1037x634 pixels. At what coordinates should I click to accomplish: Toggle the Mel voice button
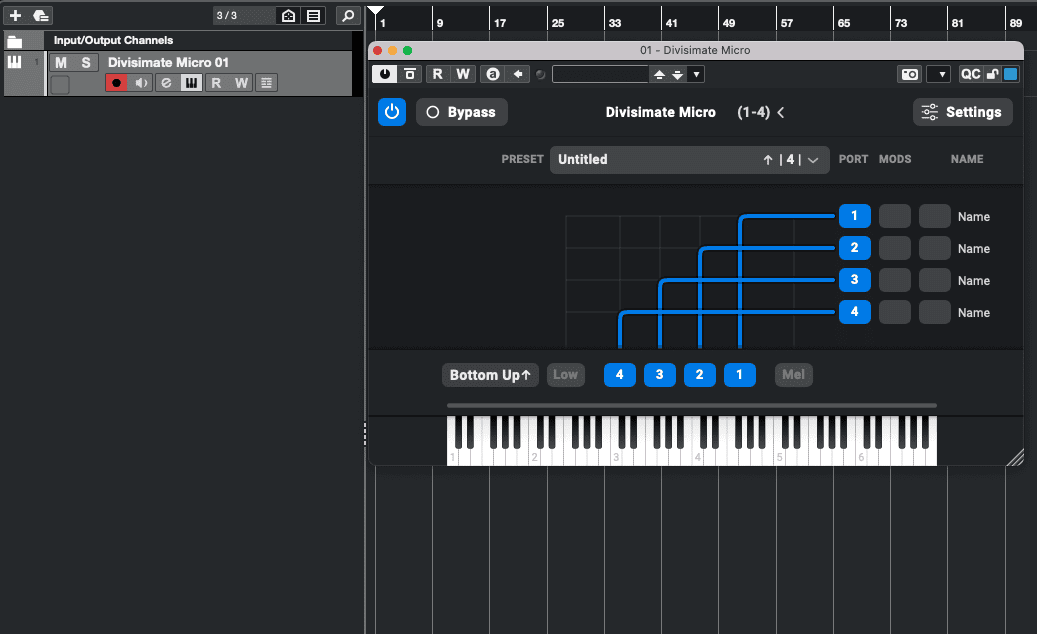pos(794,375)
